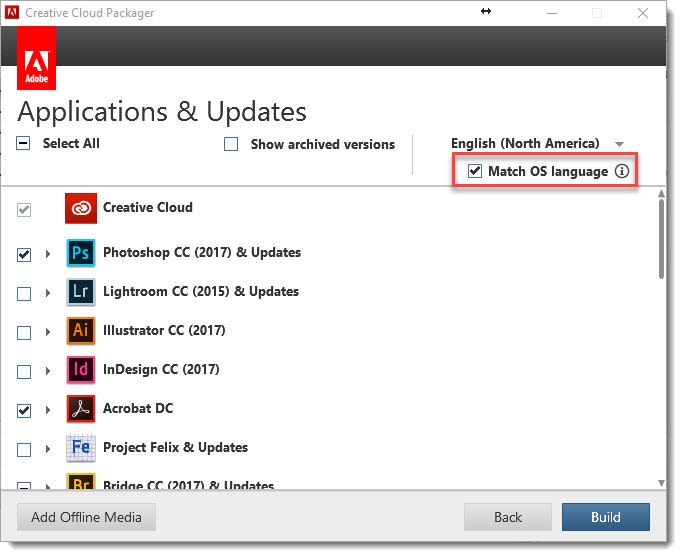Select 'Illustrator CC (2017)' text
Image resolution: width=682 pixels, height=557 pixels.
[x=164, y=330]
